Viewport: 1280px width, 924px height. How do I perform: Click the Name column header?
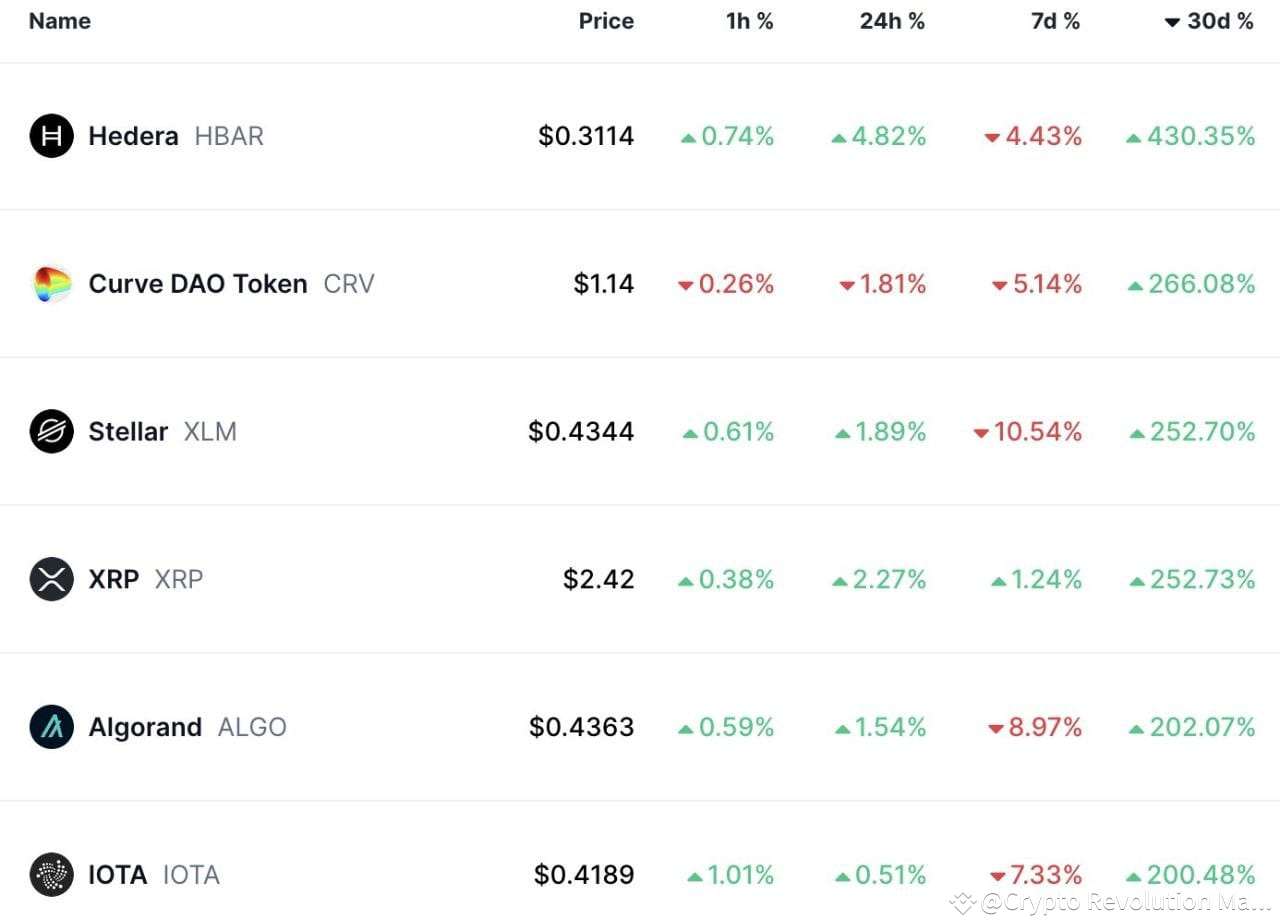coord(59,20)
